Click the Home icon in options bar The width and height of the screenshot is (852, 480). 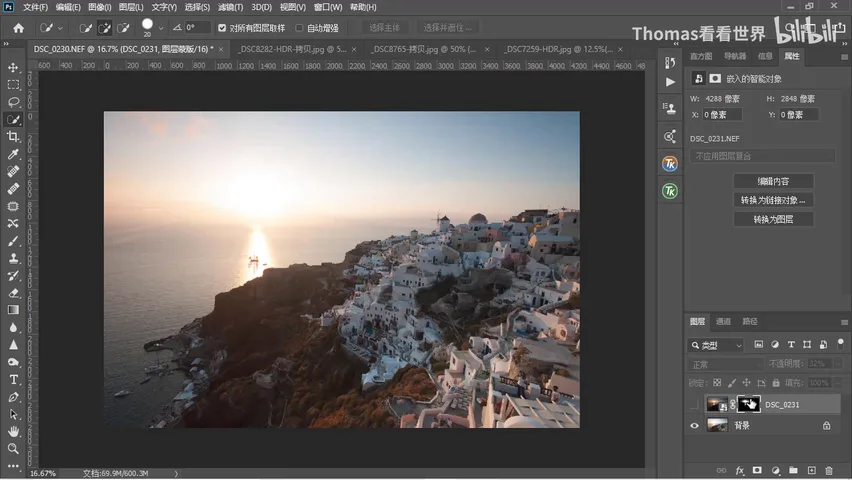coord(18,28)
